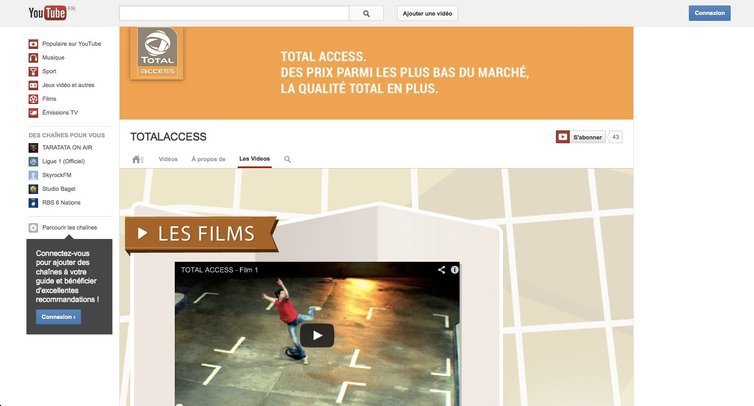Image resolution: width=754 pixels, height=406 pixels.
Task: Click the YouTube logo
Action: (x=50, y=13)
